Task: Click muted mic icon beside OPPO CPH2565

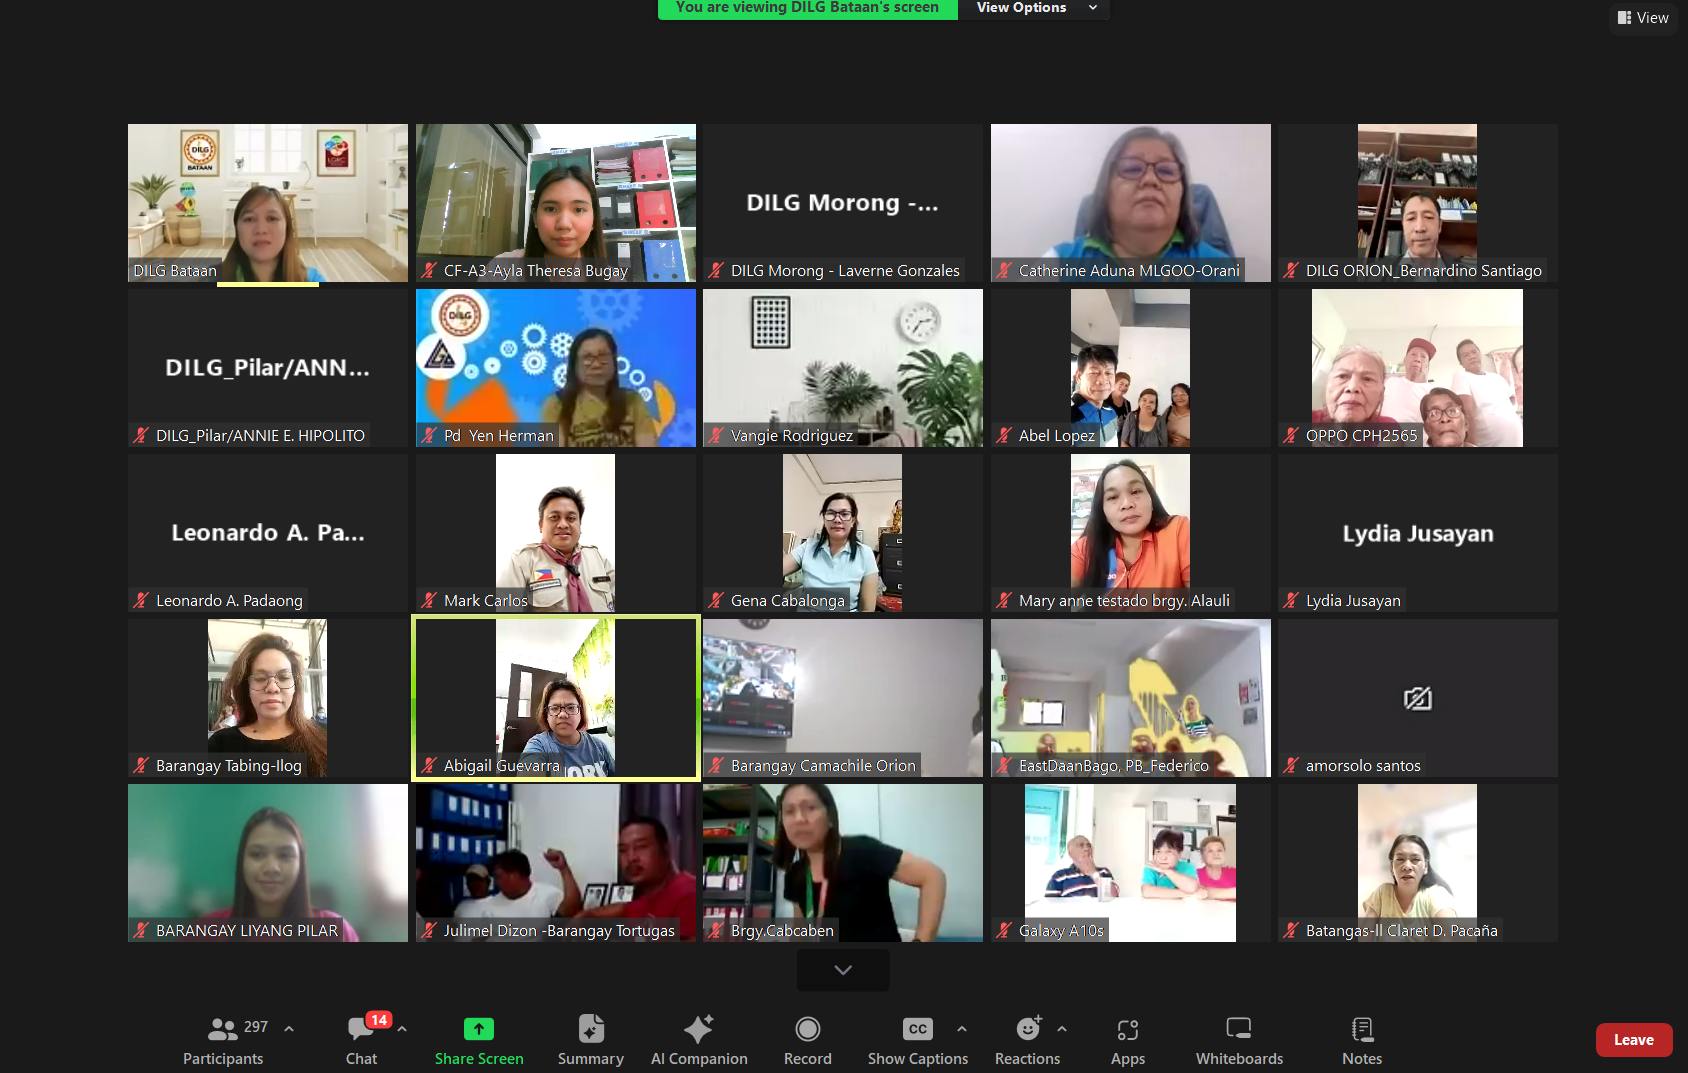Action: (1291, 435)
